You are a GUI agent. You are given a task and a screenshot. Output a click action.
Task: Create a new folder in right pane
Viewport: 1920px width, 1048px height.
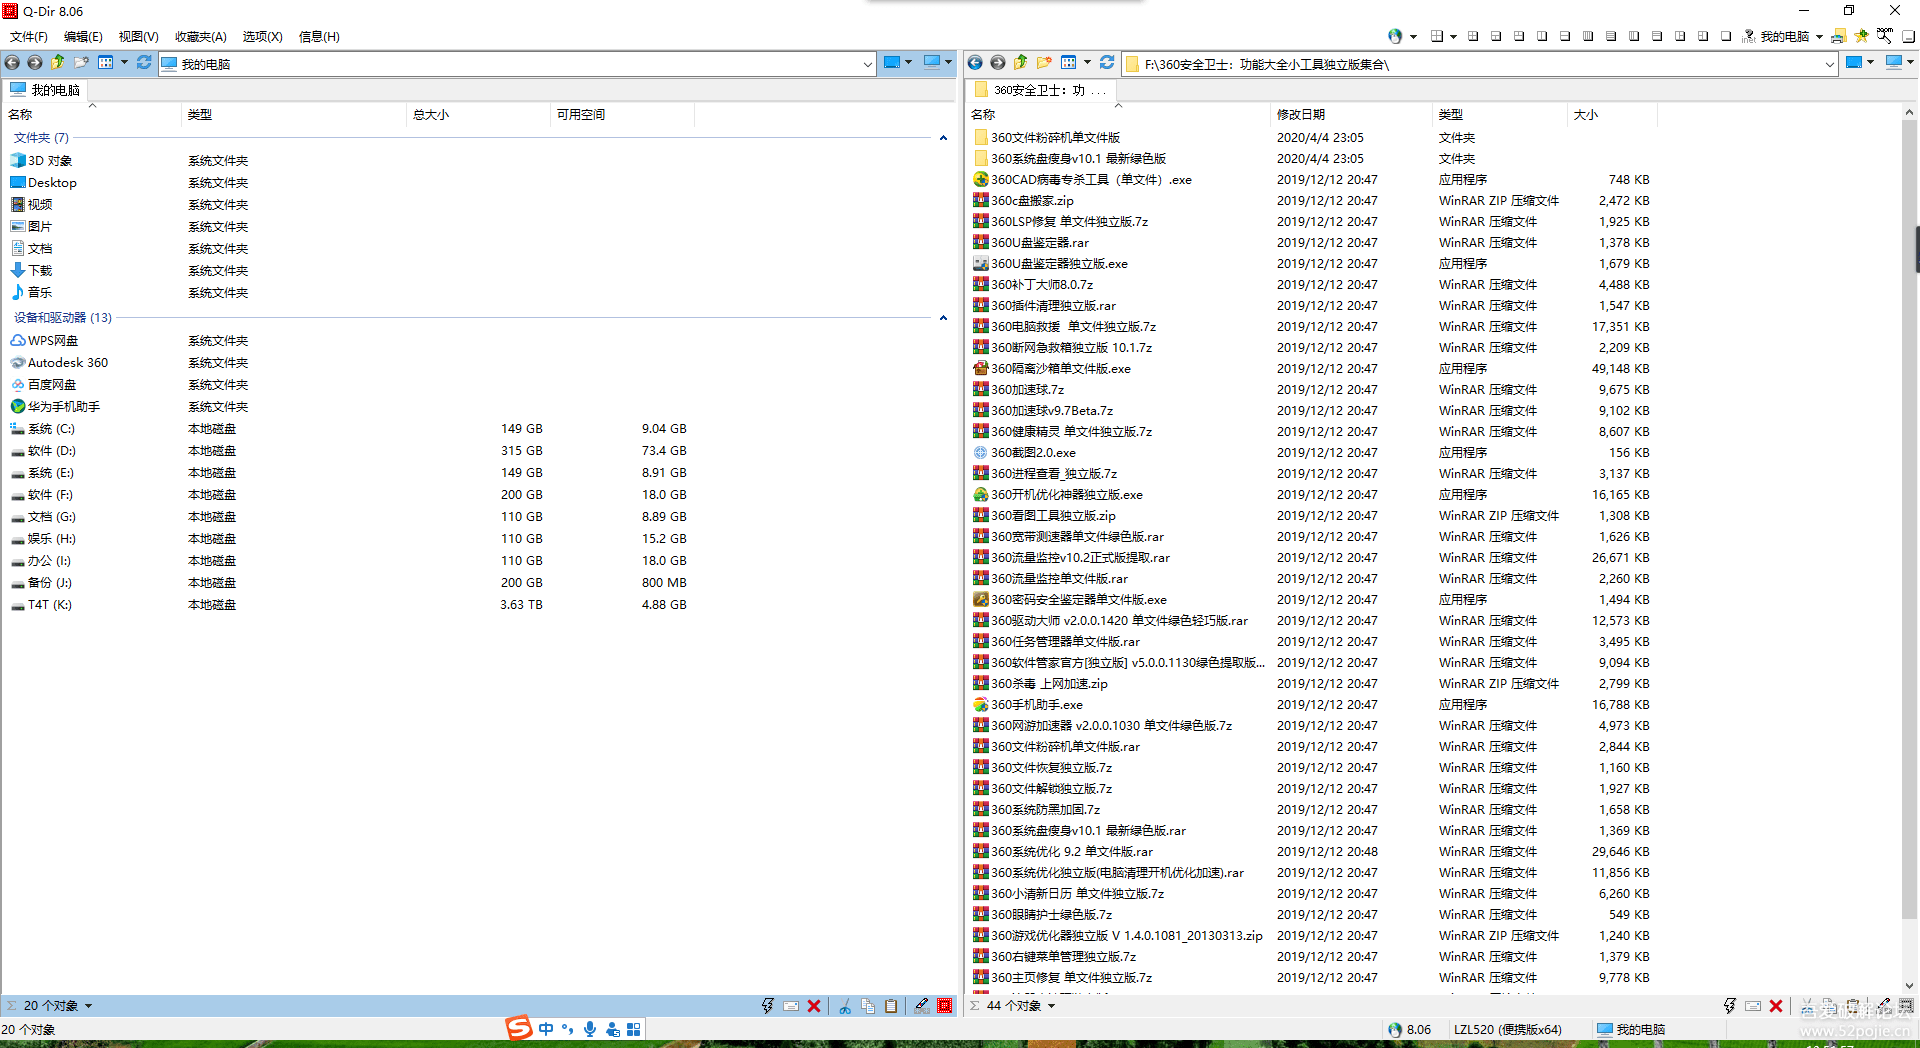(x=1044, y=63)
